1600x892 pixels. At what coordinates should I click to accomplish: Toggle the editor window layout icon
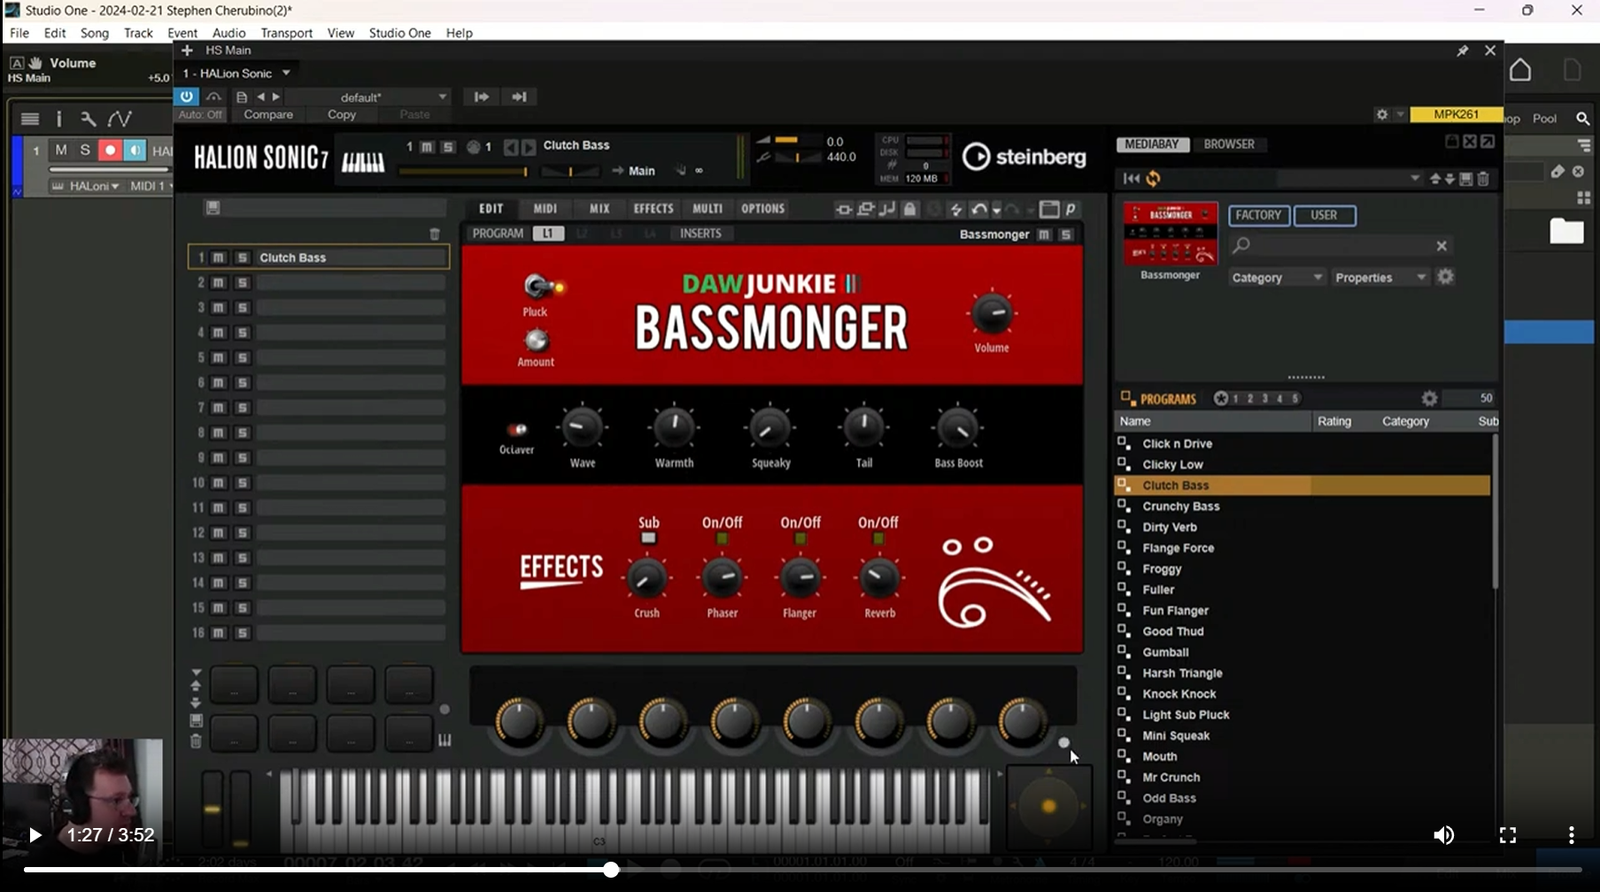[x=1049, y=209]
